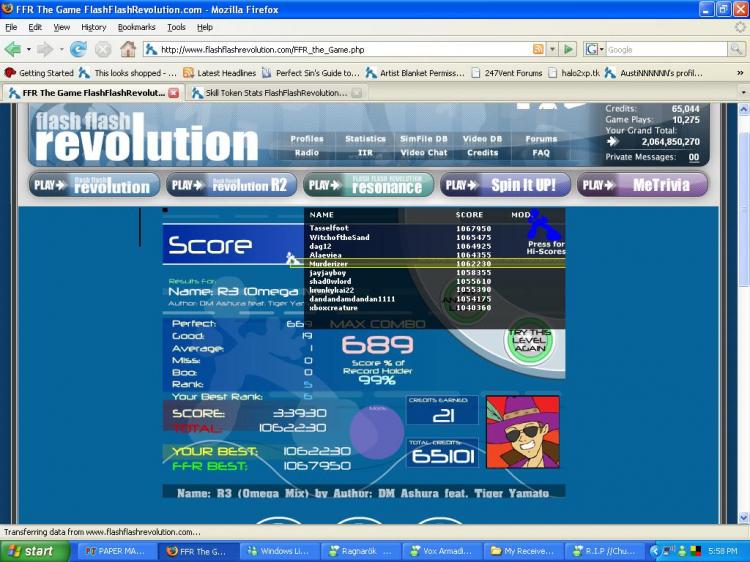Image resolution: width=750 pixels, height=562 pixels.
Task: Click the Firefox home icon
Action: (x=128, y=49)
